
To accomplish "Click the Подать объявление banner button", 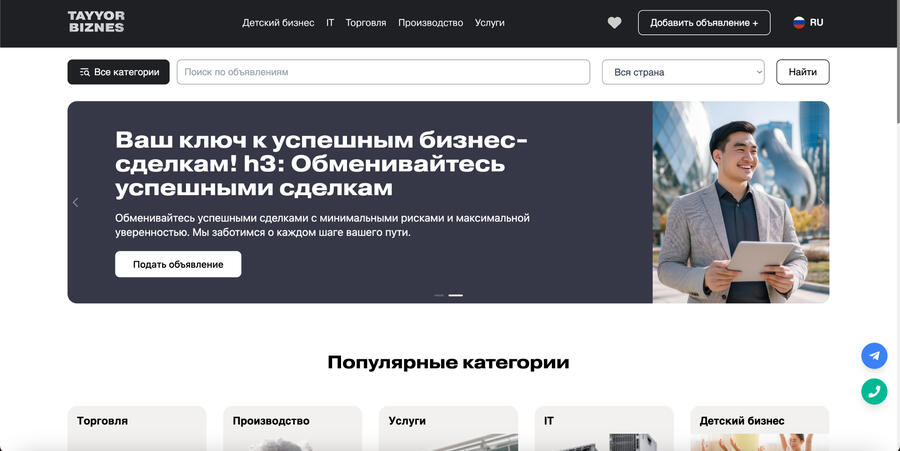I will pos(178,264).
